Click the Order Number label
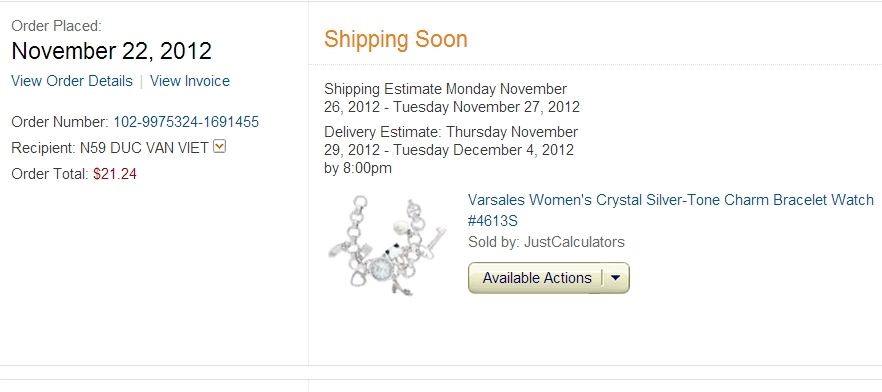882x392 pixels. click(60, 122)
